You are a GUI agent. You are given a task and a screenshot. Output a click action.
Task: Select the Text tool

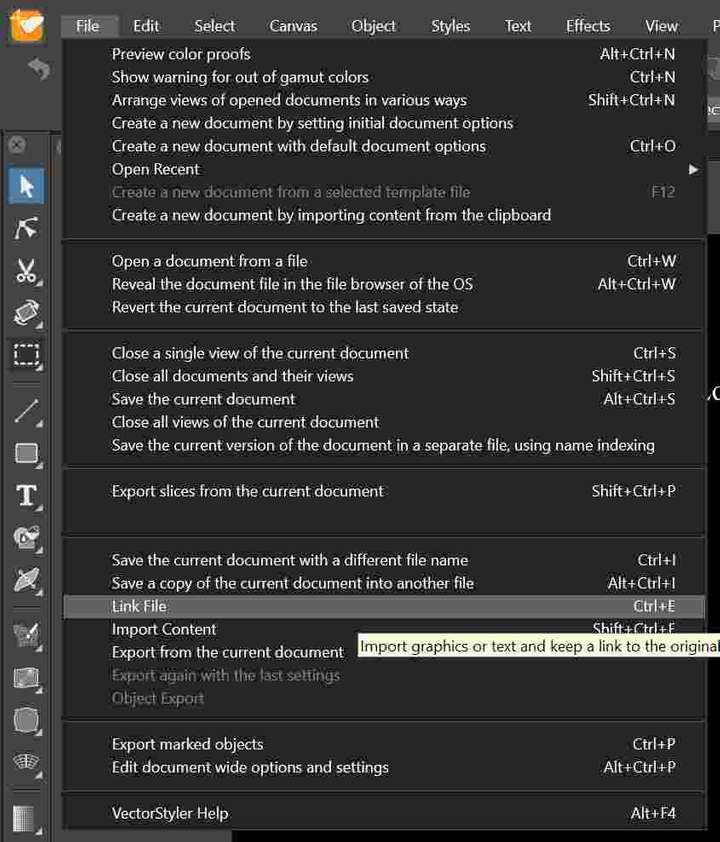(26, 495)
